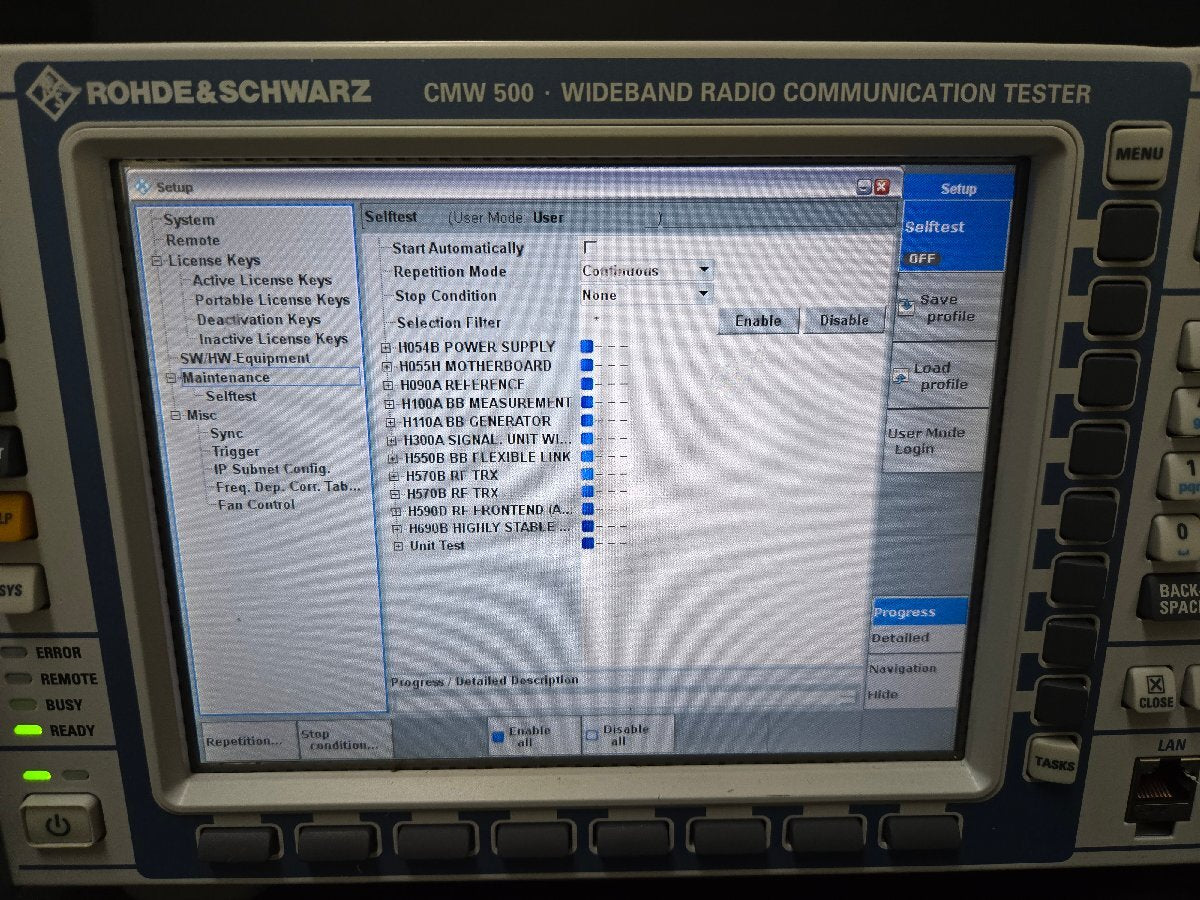The height and width of the screenshot is (900, 1200).
Task: Click the User Mode Login softkey
Action: pos(934,441)
